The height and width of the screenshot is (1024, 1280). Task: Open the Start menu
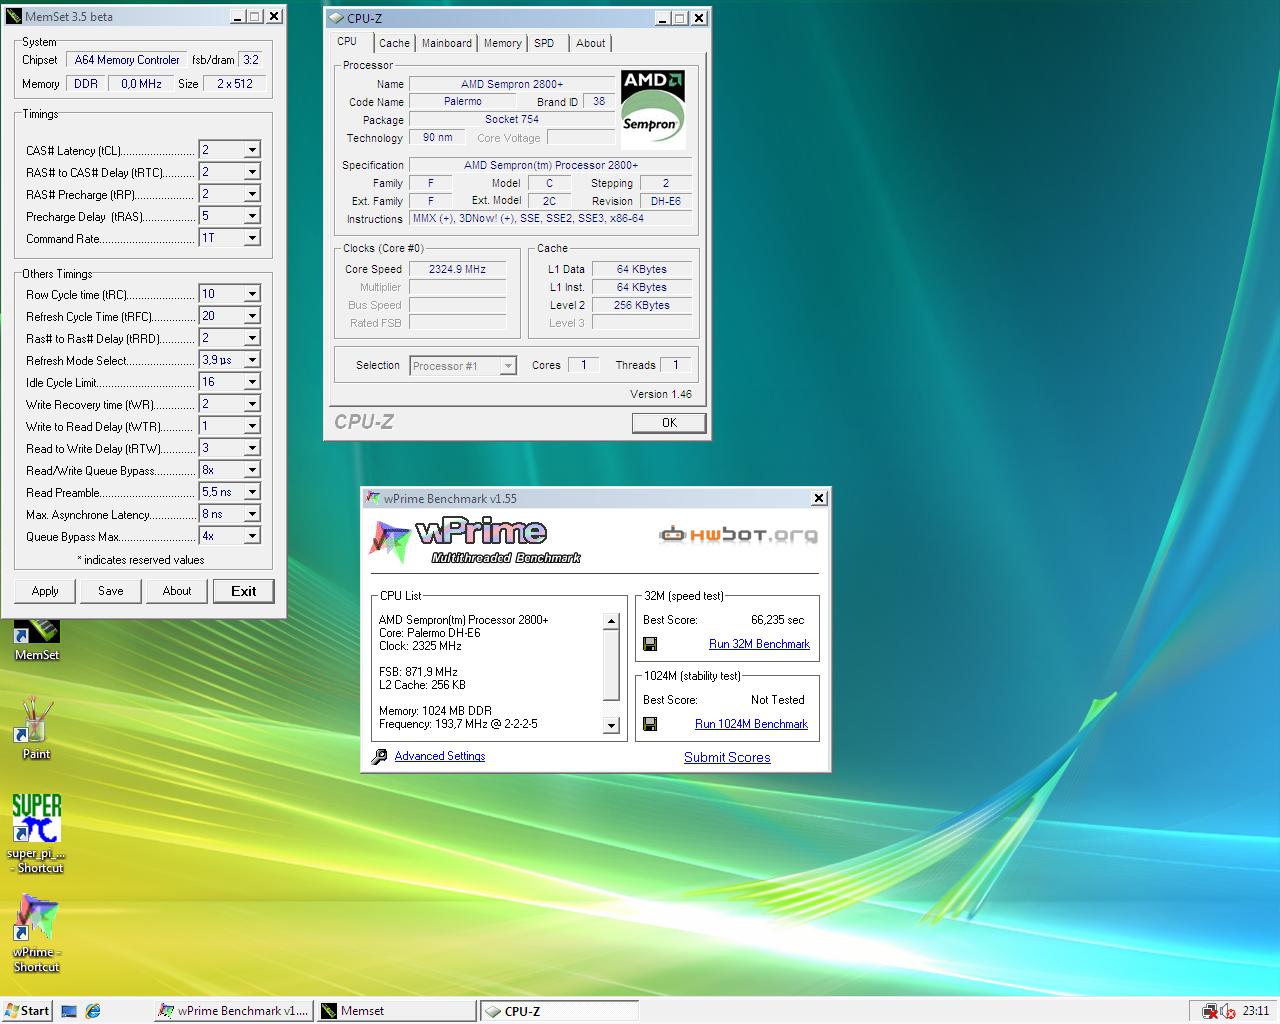coord(27,1011)
